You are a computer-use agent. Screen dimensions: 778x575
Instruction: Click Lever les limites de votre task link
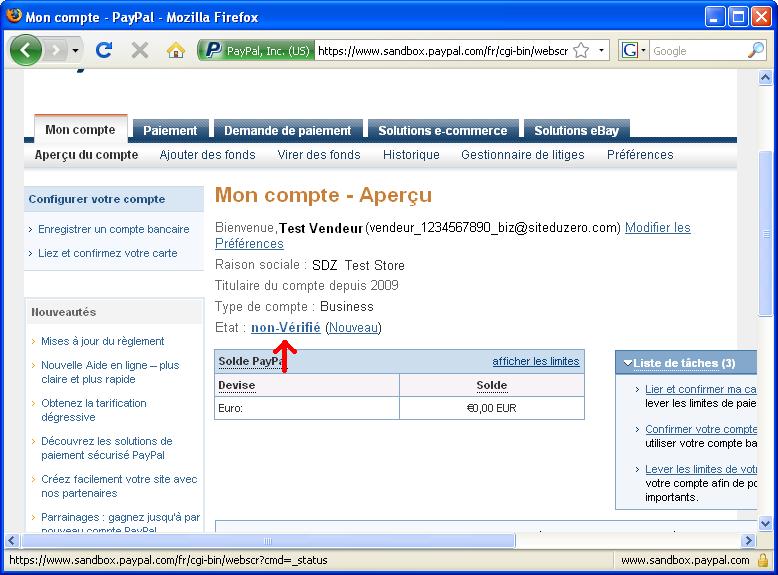[x=701, y=469]
